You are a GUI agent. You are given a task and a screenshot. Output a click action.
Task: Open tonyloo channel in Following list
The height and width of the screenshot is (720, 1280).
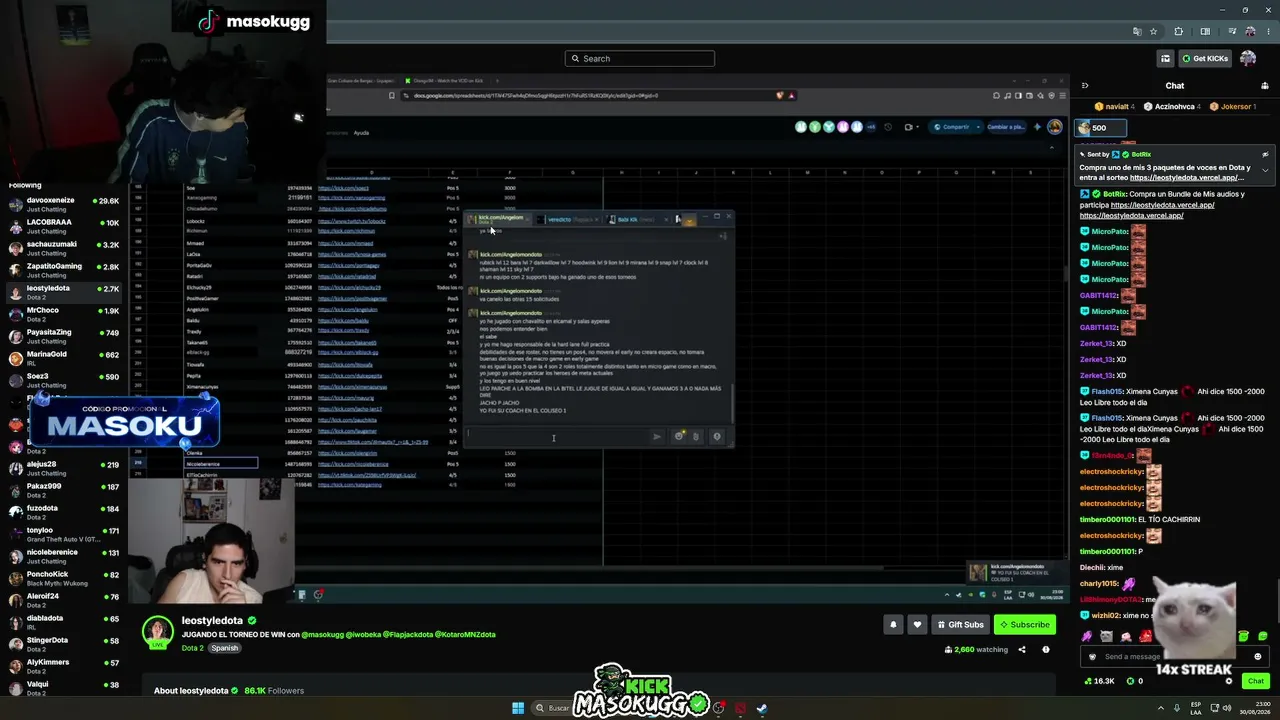63,534
